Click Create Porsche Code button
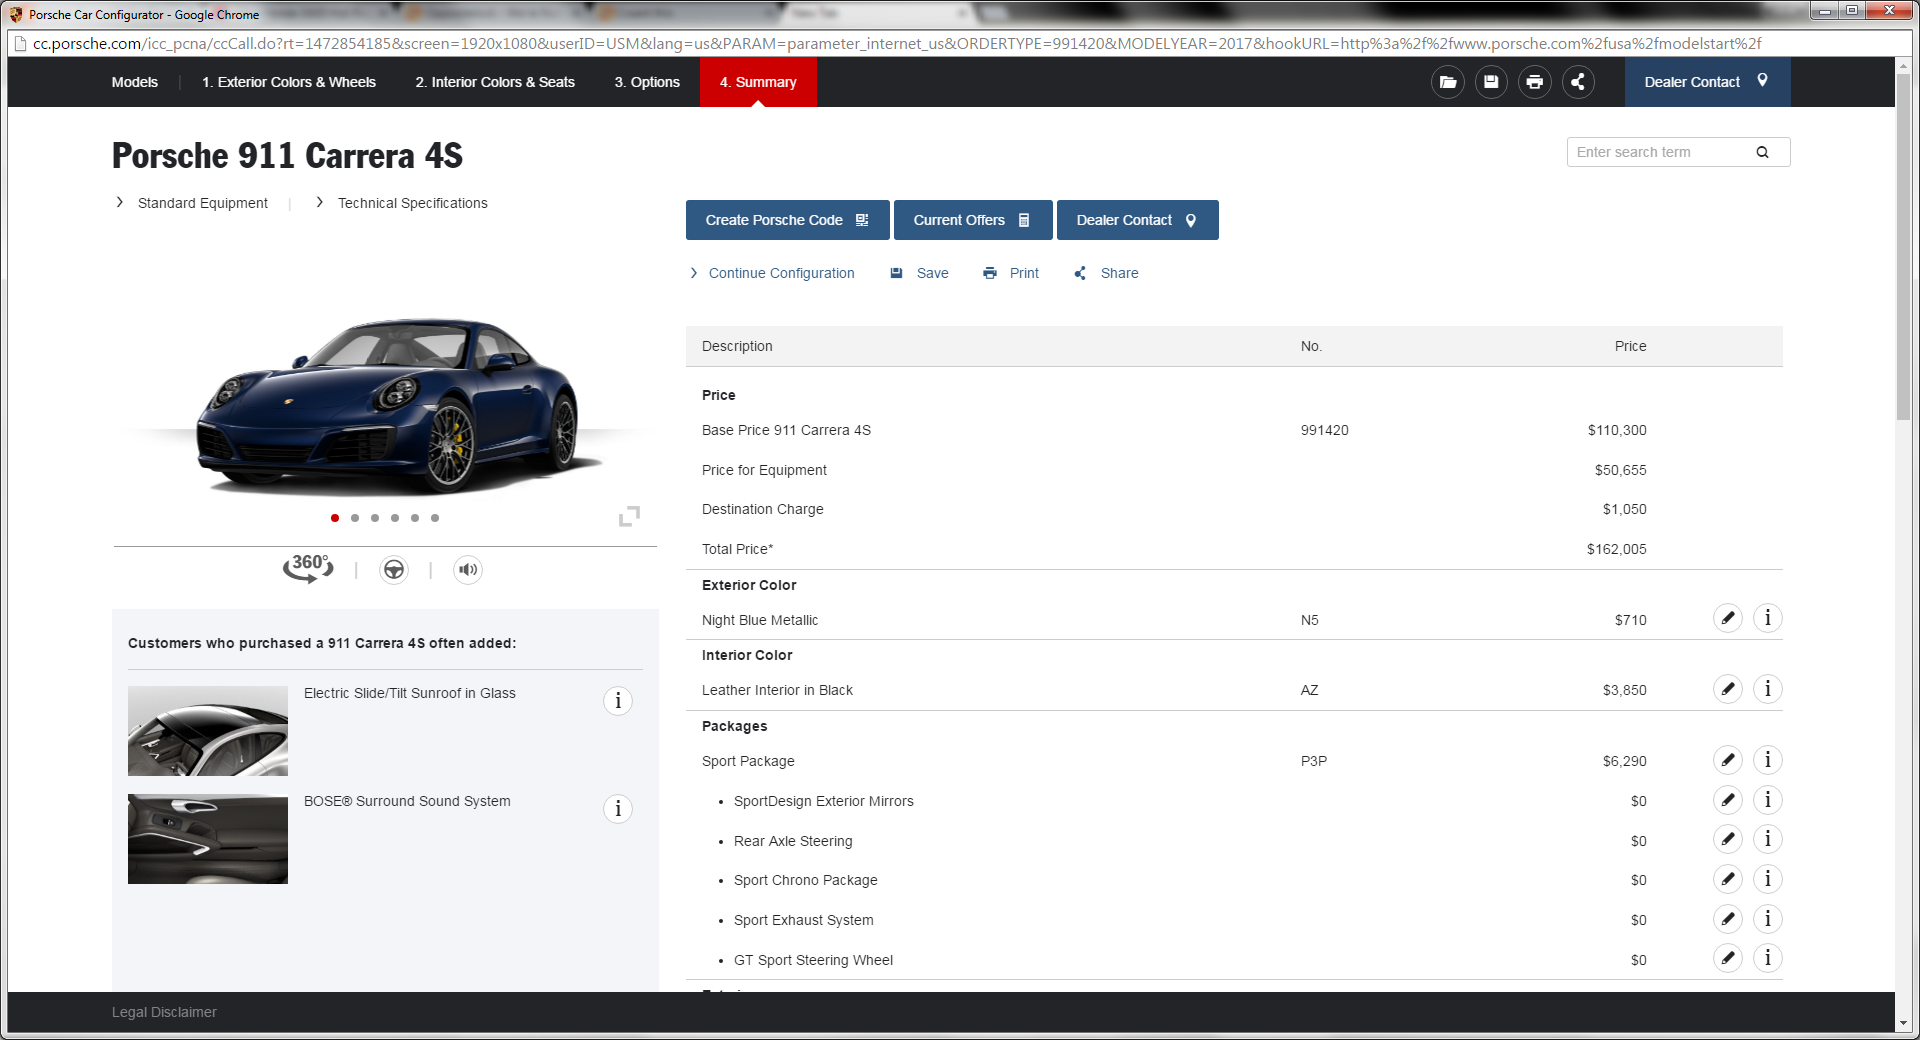This screenshot has height=1040, width=1920. click(x=787, y=220)
